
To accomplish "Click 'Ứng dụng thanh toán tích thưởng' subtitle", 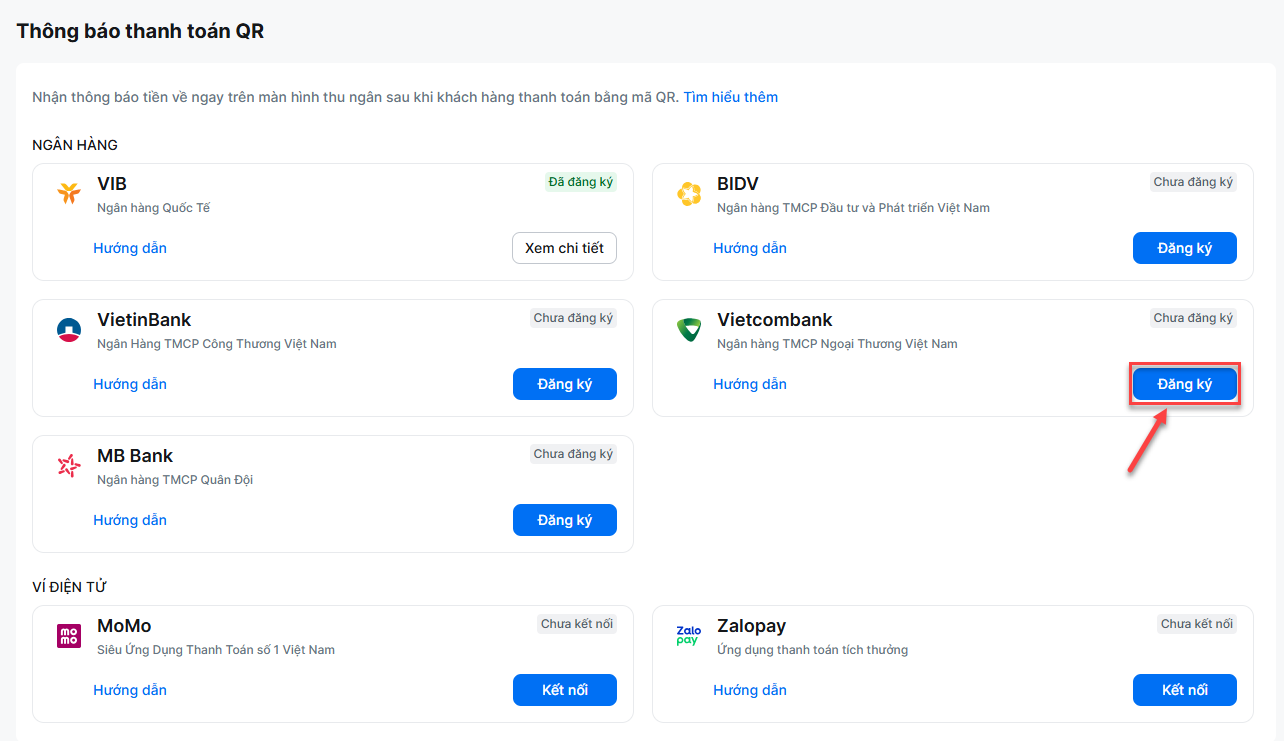I will (813, 650).
